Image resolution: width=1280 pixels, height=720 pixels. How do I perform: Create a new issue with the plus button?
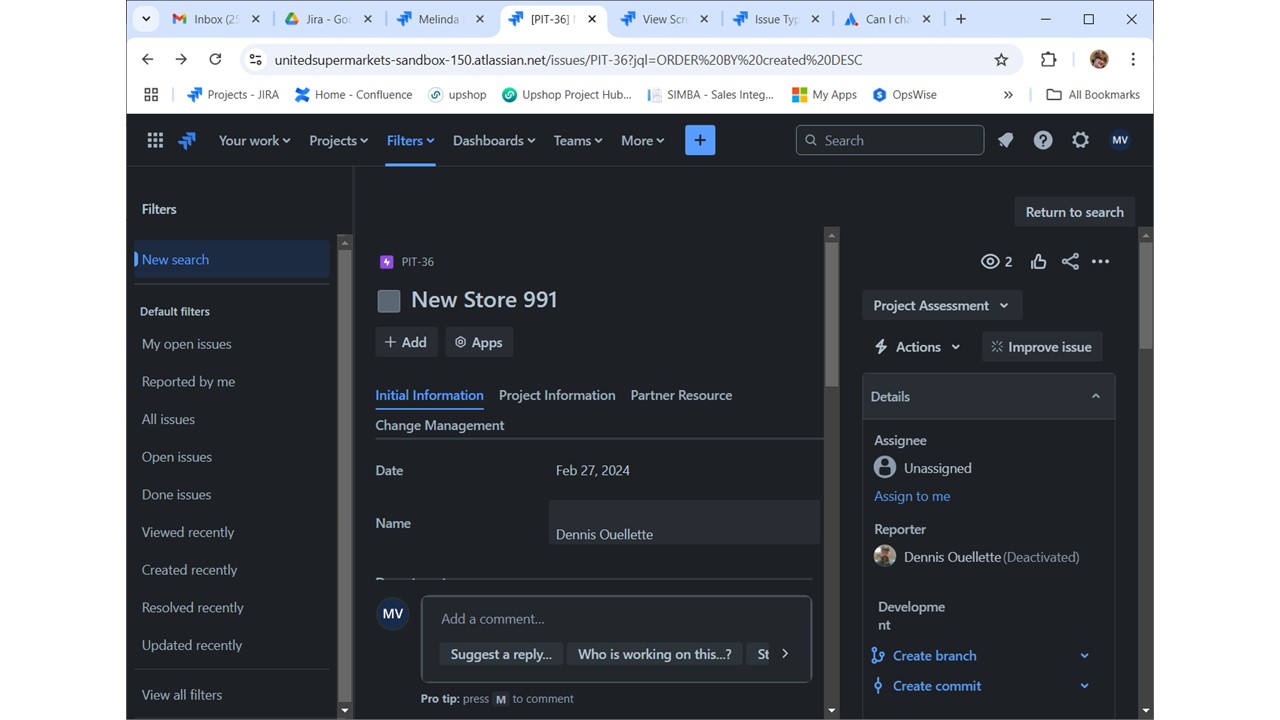(x=699, y=140)
